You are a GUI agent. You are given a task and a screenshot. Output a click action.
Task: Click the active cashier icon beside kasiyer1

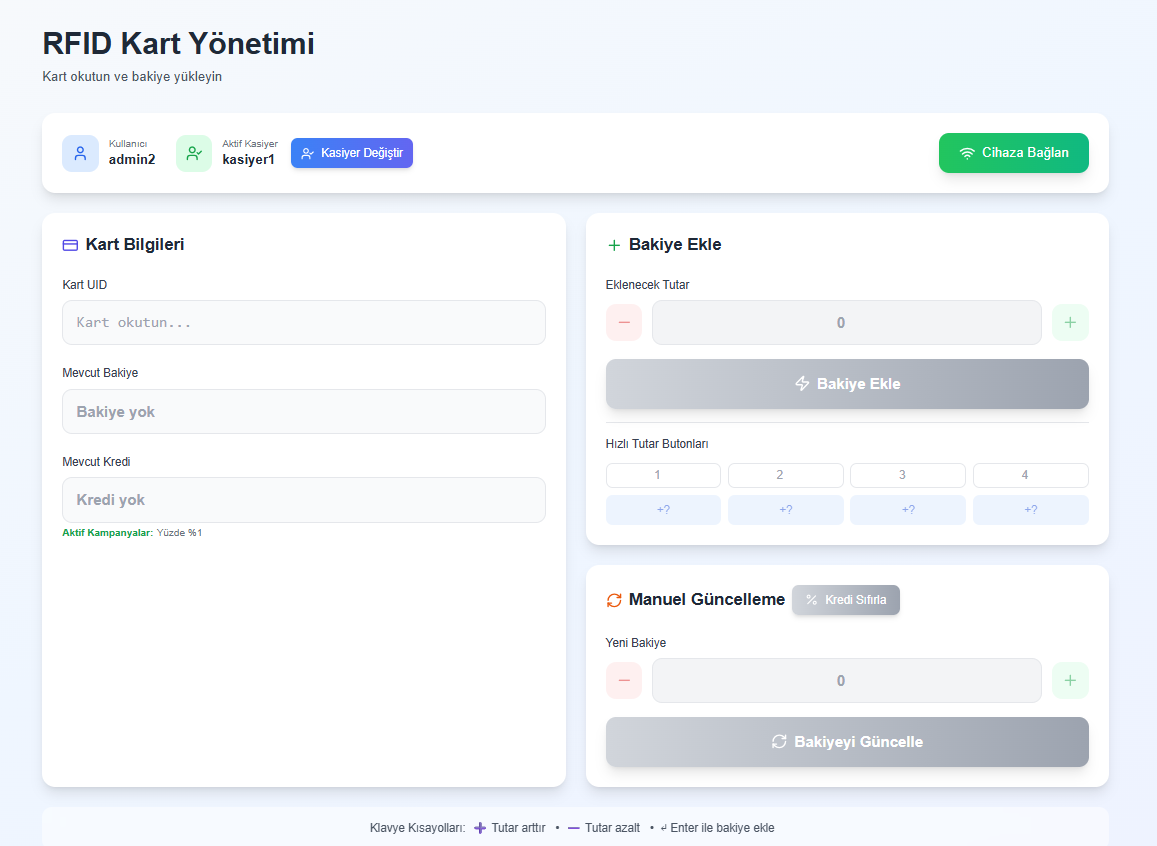point(194,153)
